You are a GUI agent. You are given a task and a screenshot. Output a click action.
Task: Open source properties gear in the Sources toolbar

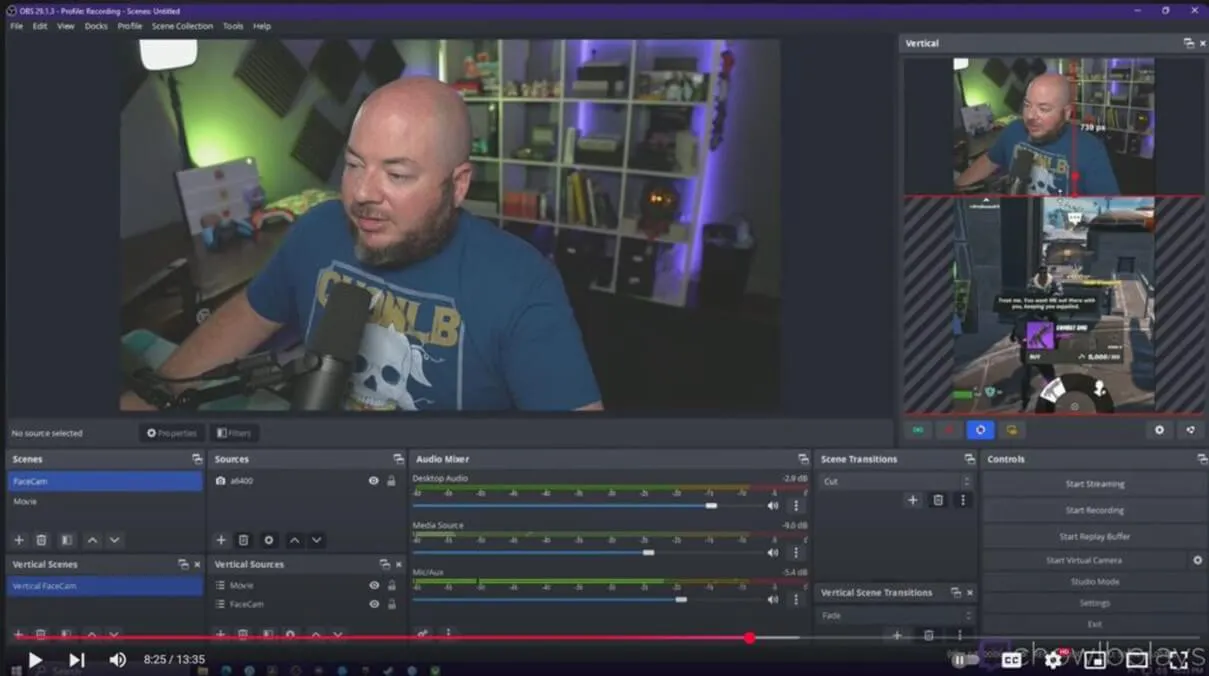(268, 540)
